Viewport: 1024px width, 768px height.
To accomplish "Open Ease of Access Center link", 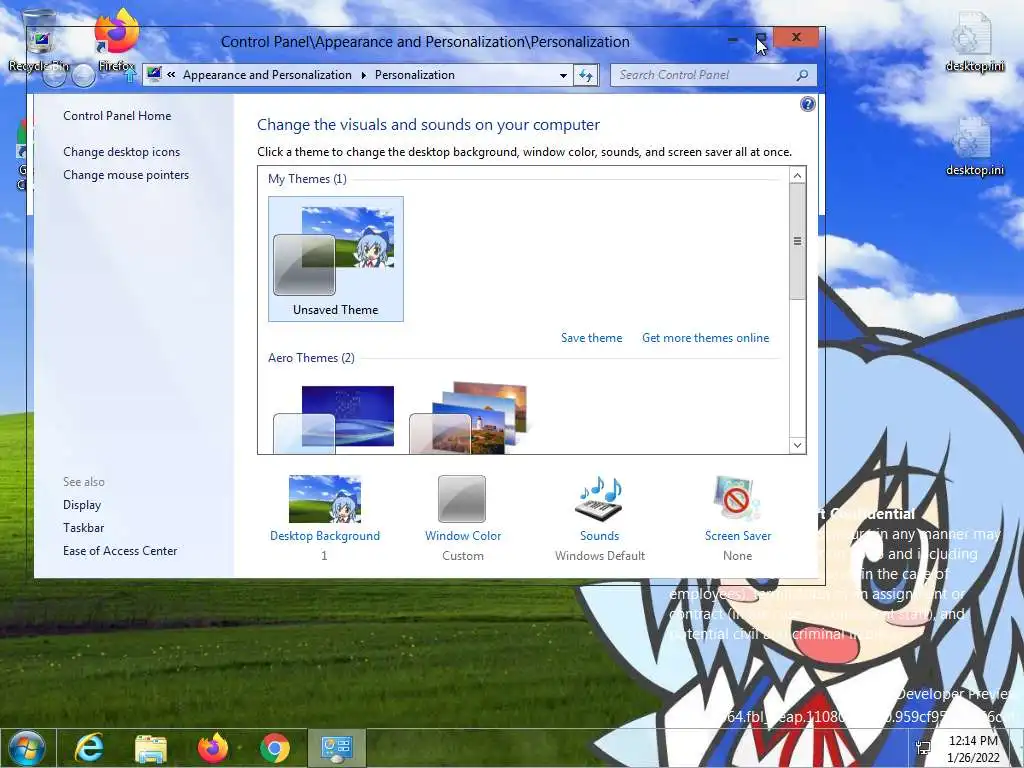I will point(120,551).
